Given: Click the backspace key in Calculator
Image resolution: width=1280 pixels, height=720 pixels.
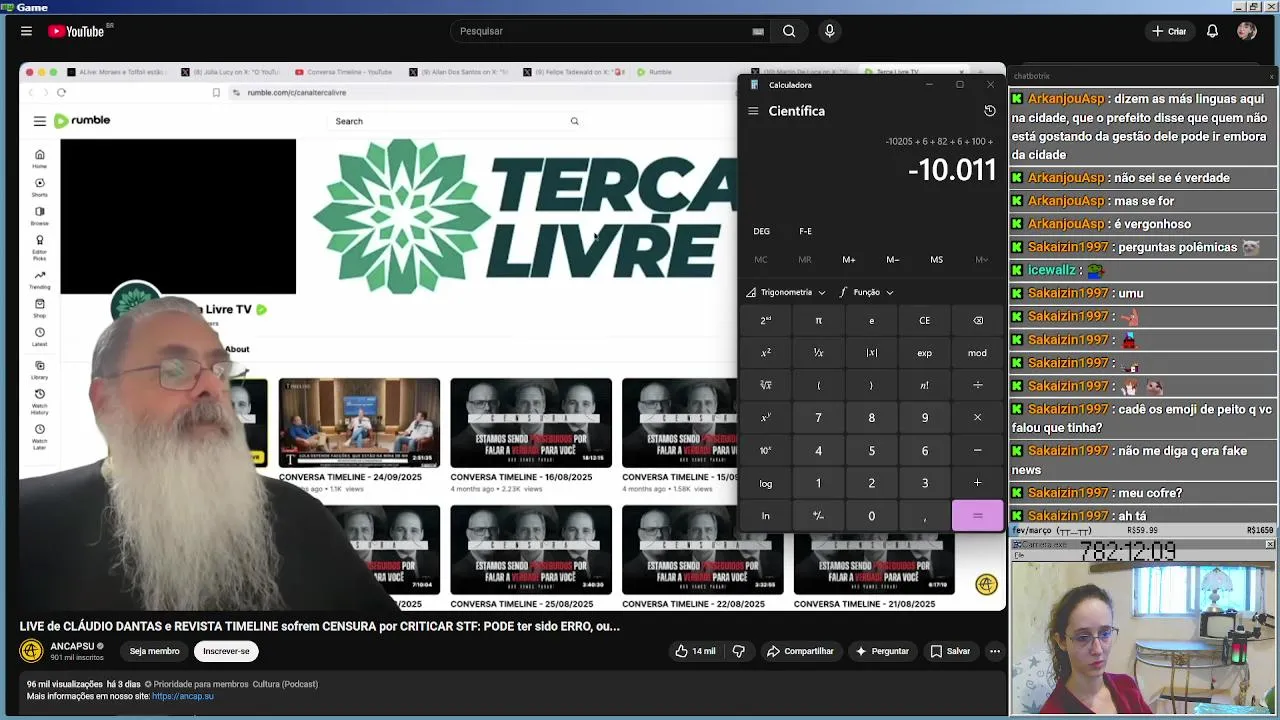Looking at the screenshot, I should 977,321.
